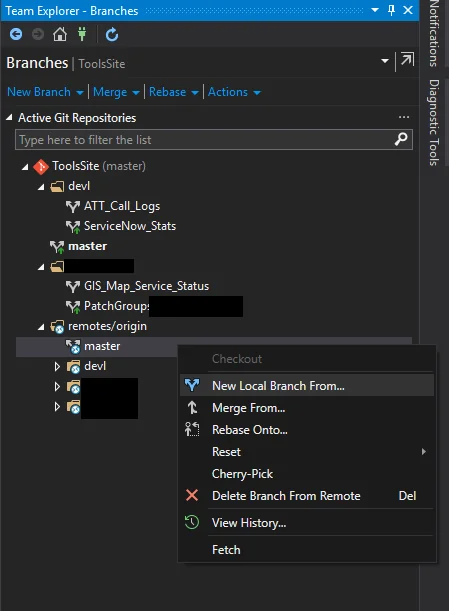The width and height of the screenshot is (449, 611).
Task: Go to Team Explorer Home icon
Action: coord(60,34)
